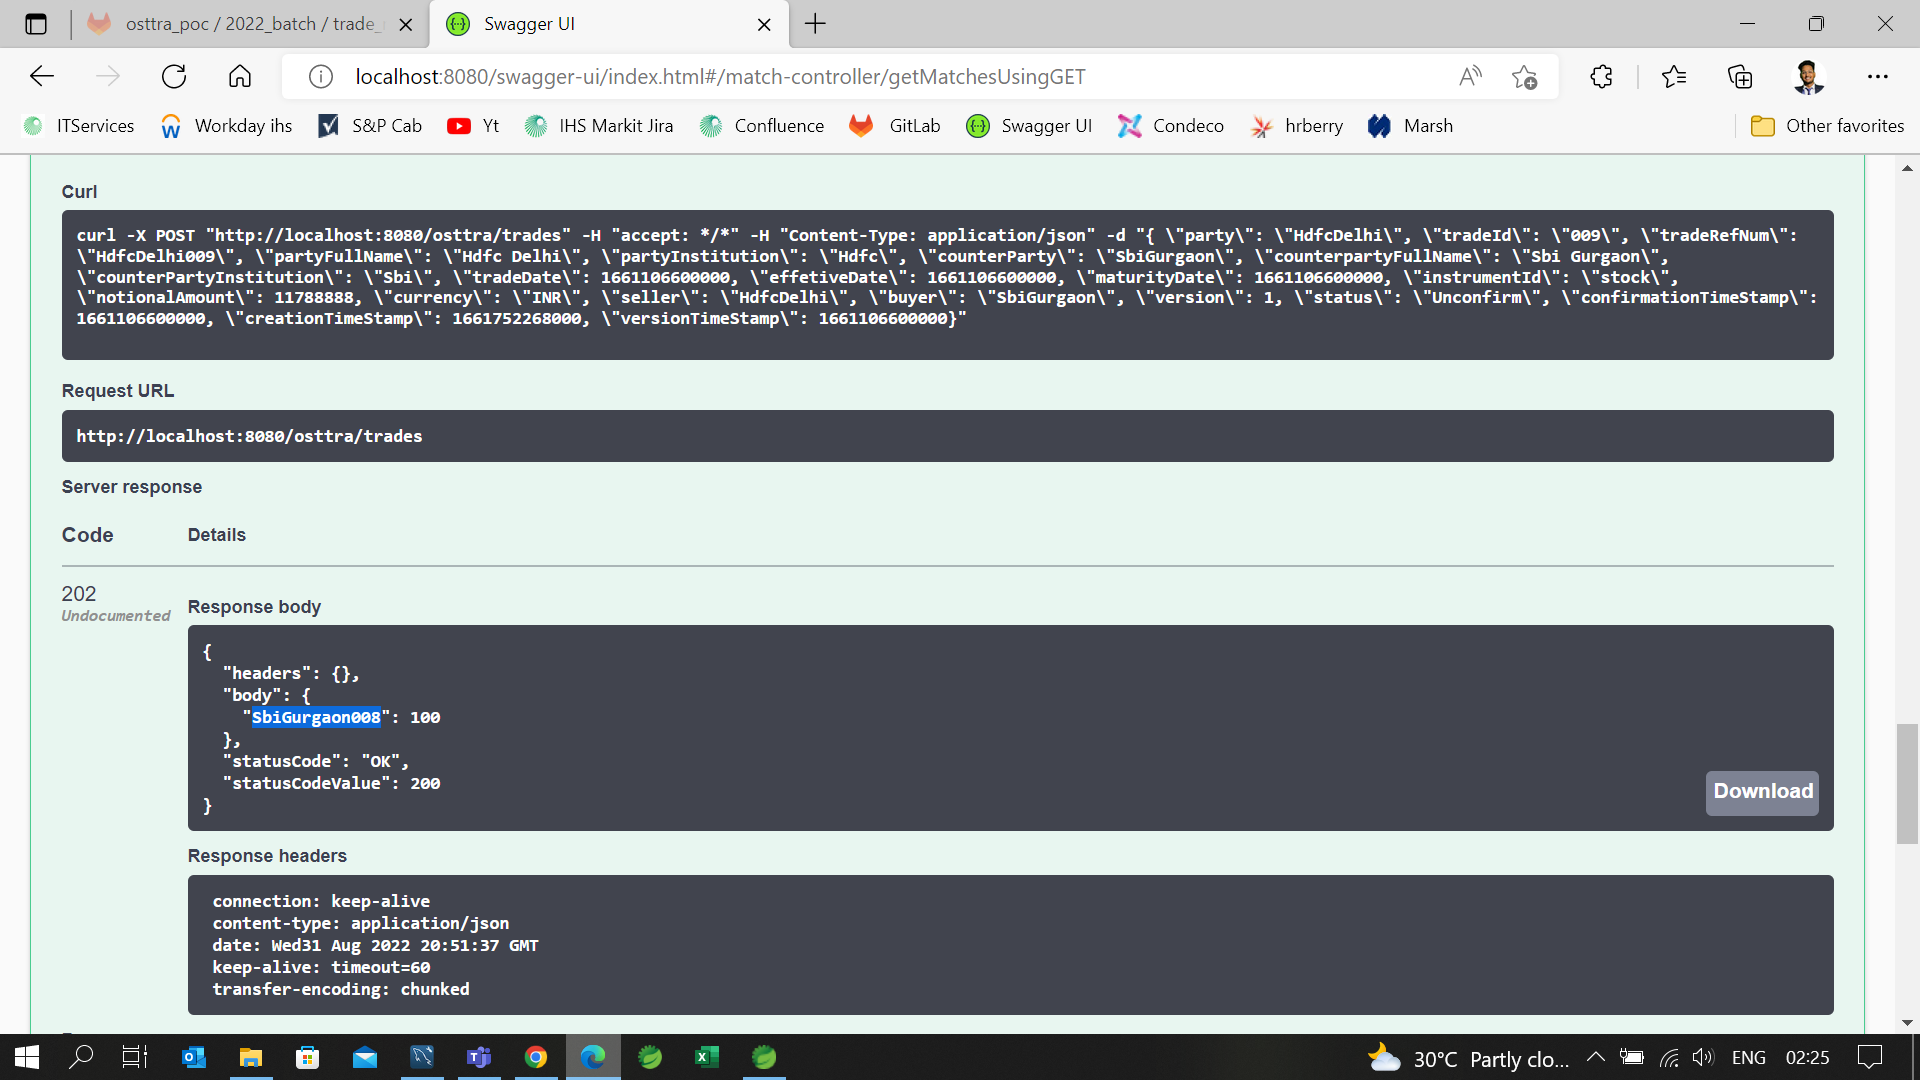This screenshot has width=1920, height=1080.
Task: Open the Favorites list icon
Action: click(x=1673, y=77)
